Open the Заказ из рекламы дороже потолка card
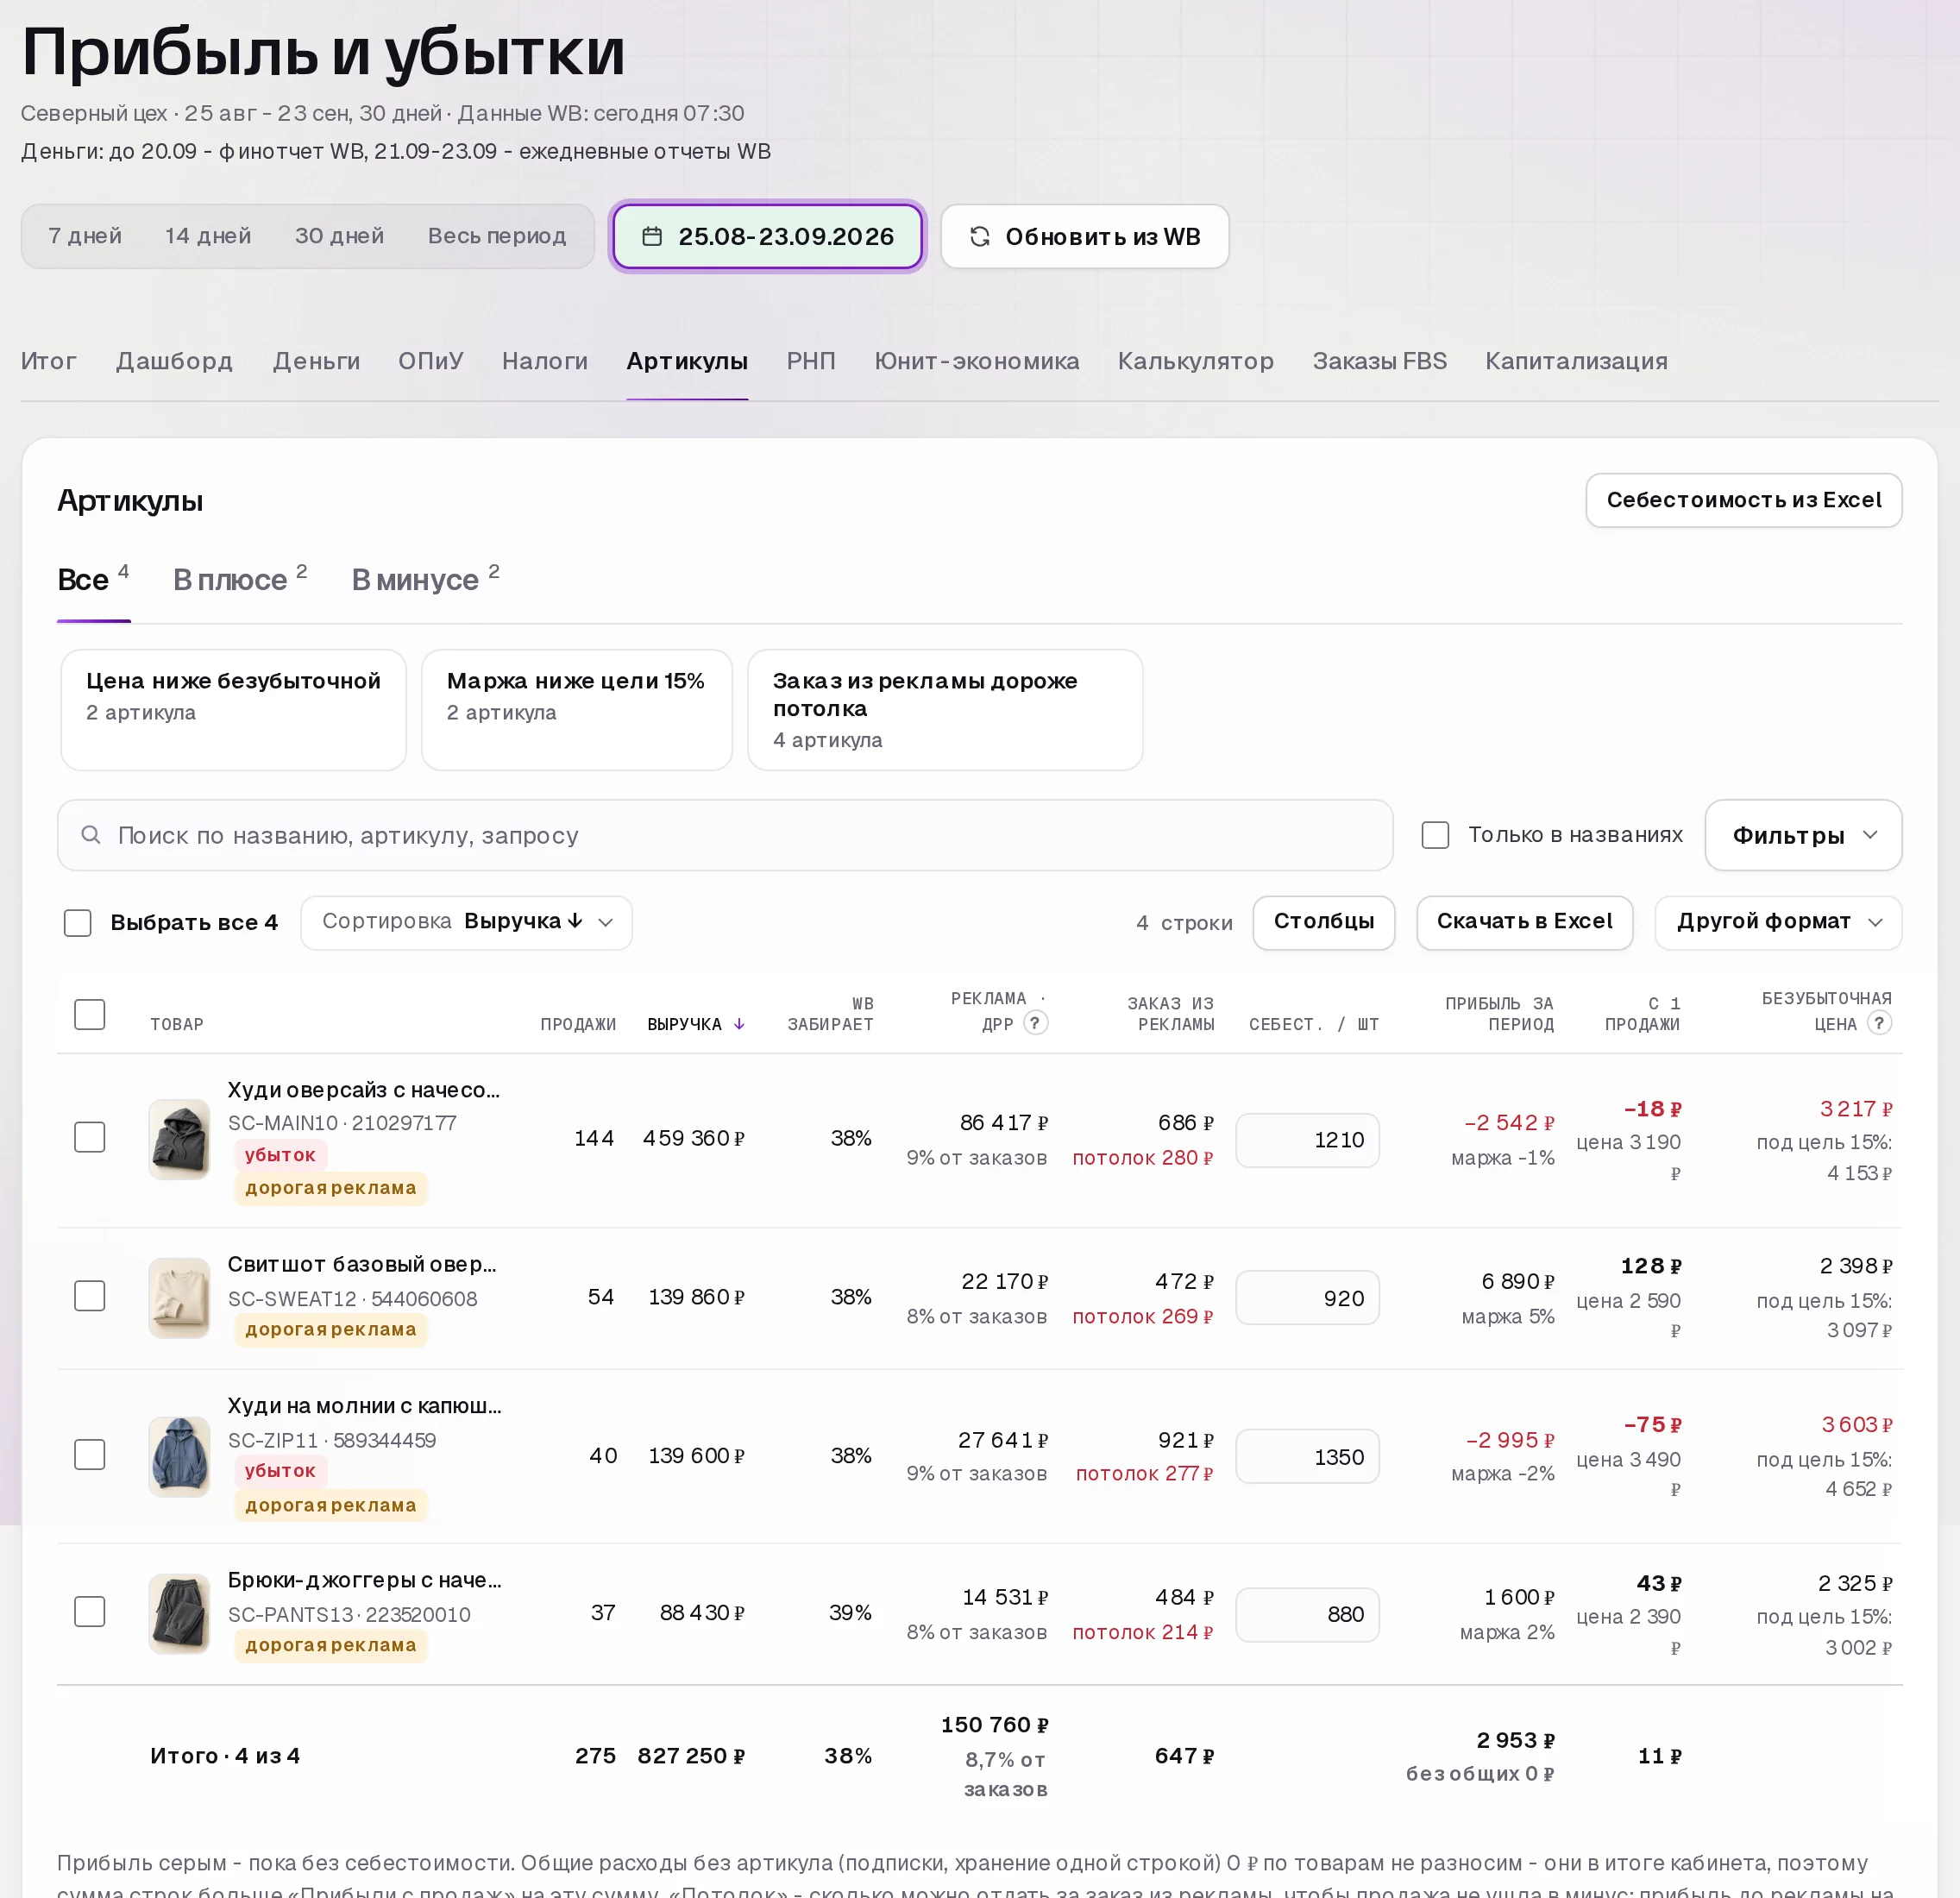This screenshot has height=1898, width=1960. tap(945, 710)
